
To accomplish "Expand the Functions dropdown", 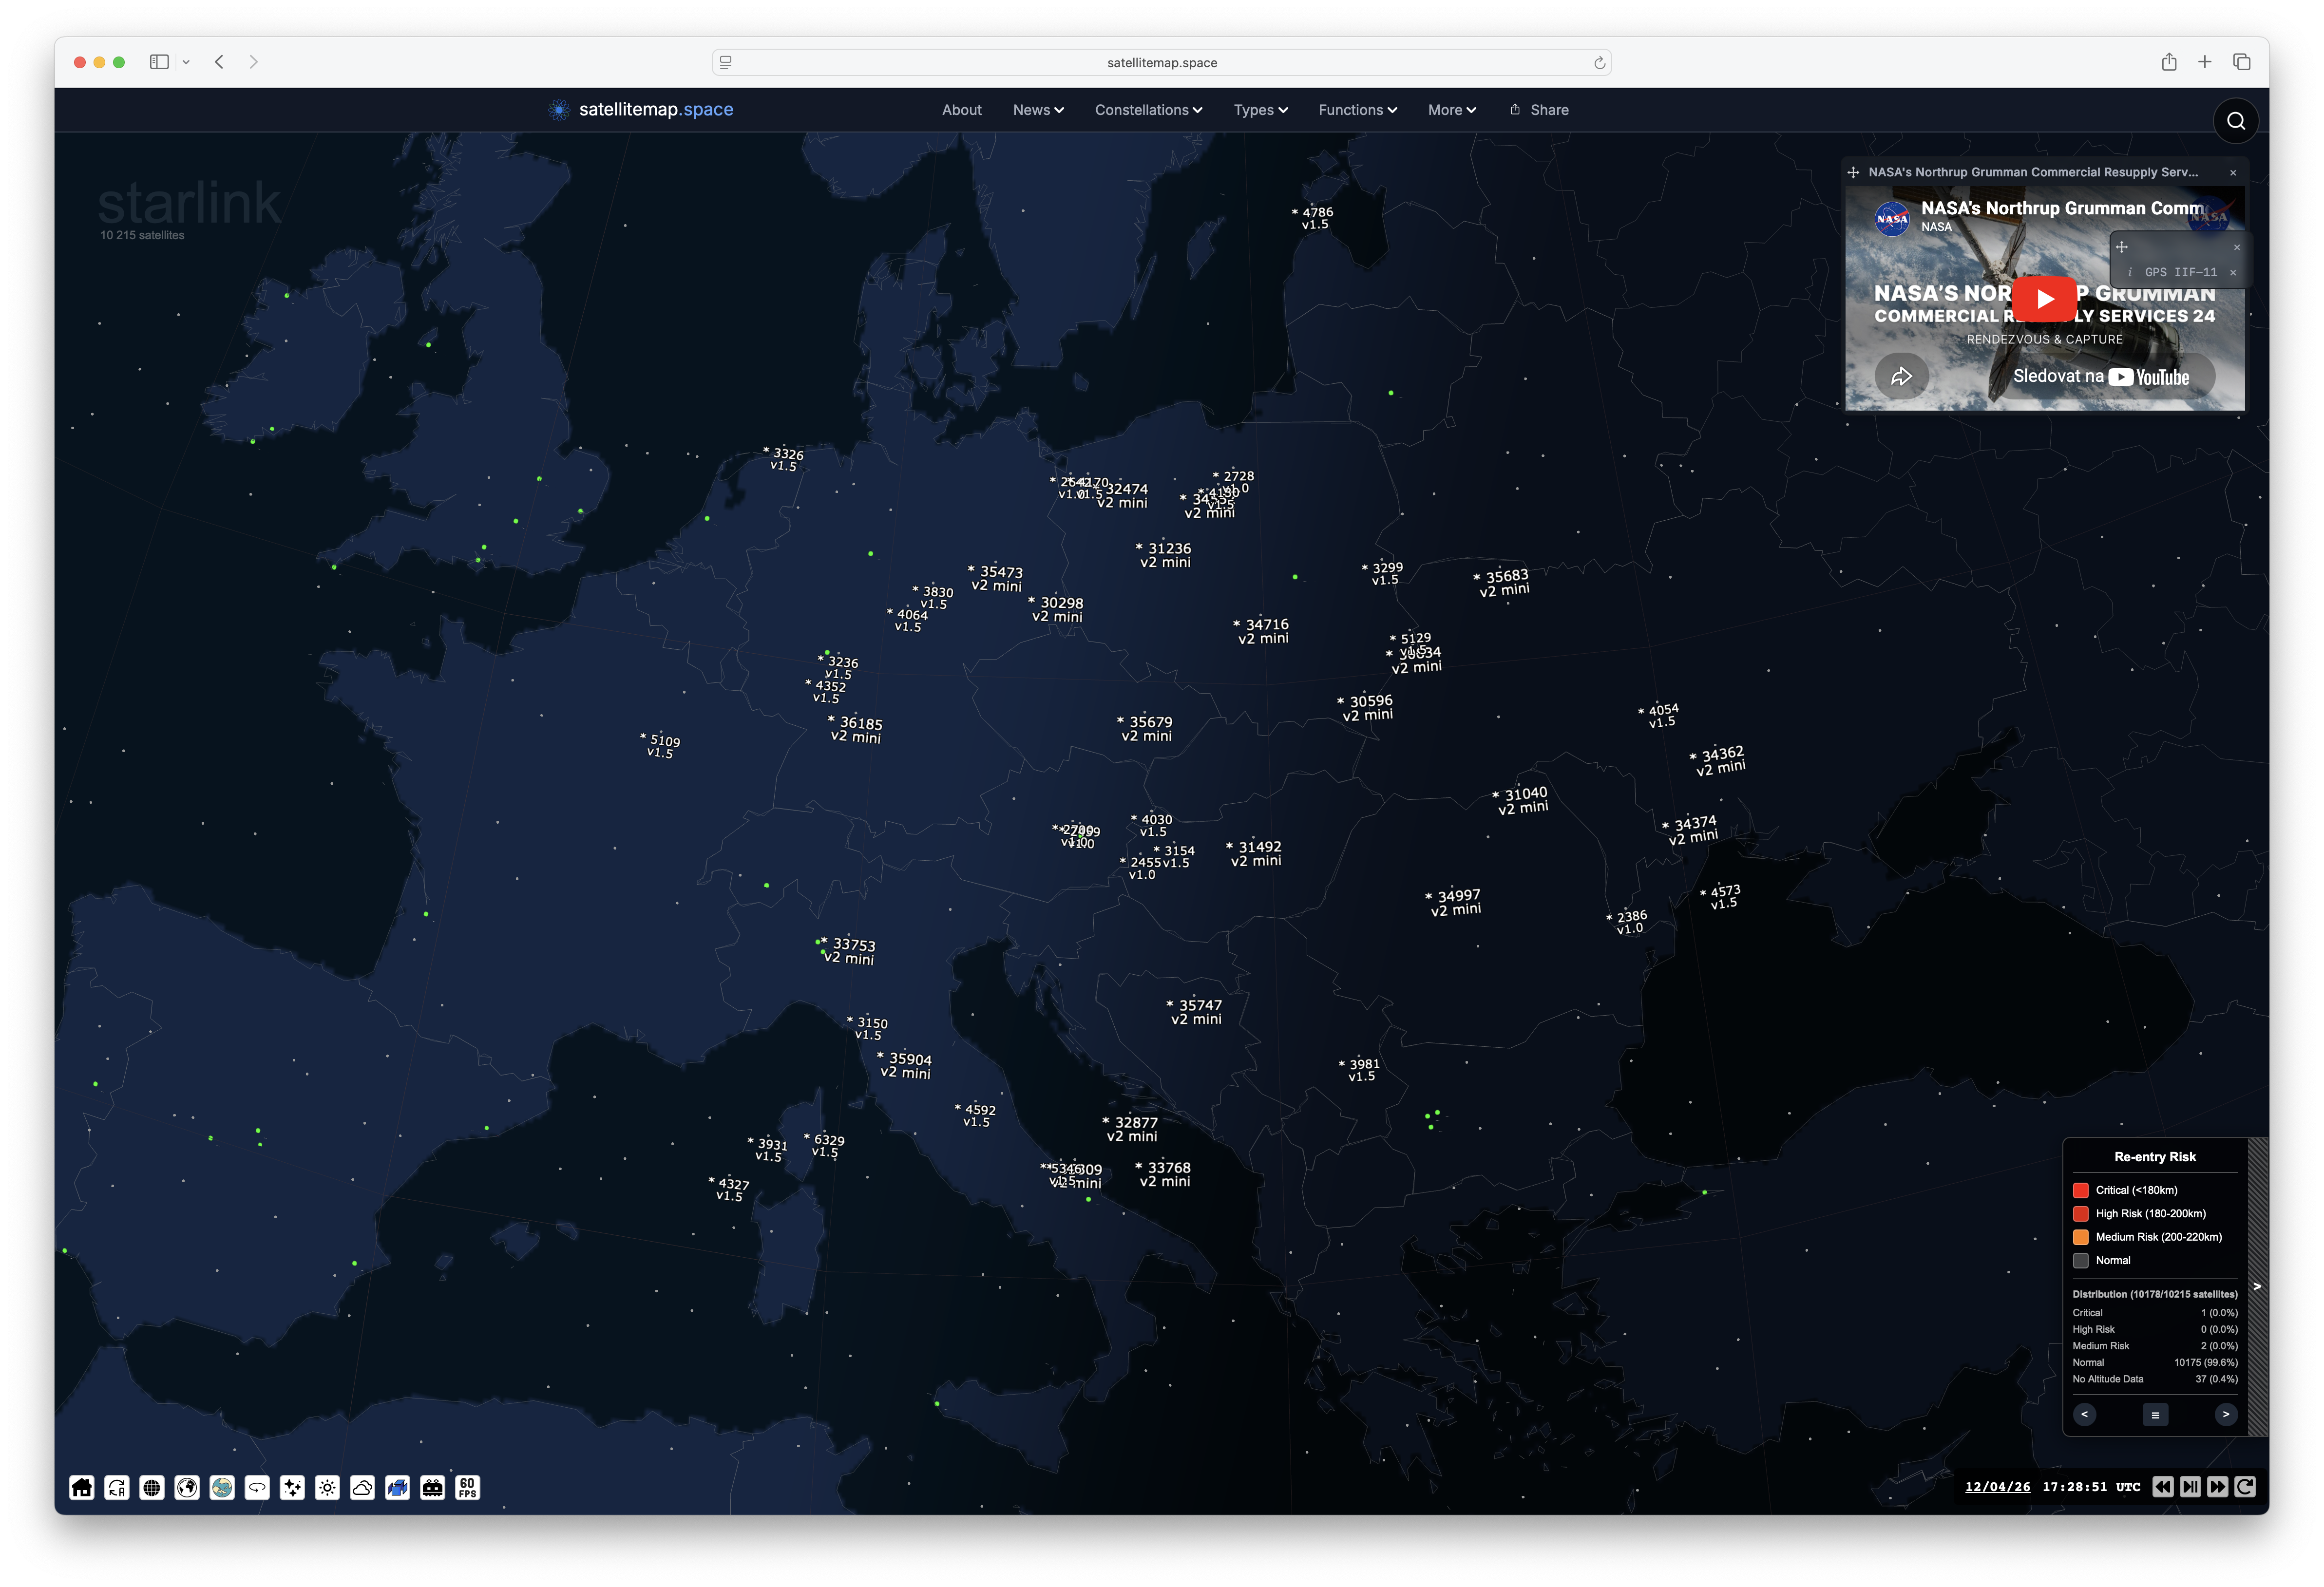I will [x=1357, y=110].
